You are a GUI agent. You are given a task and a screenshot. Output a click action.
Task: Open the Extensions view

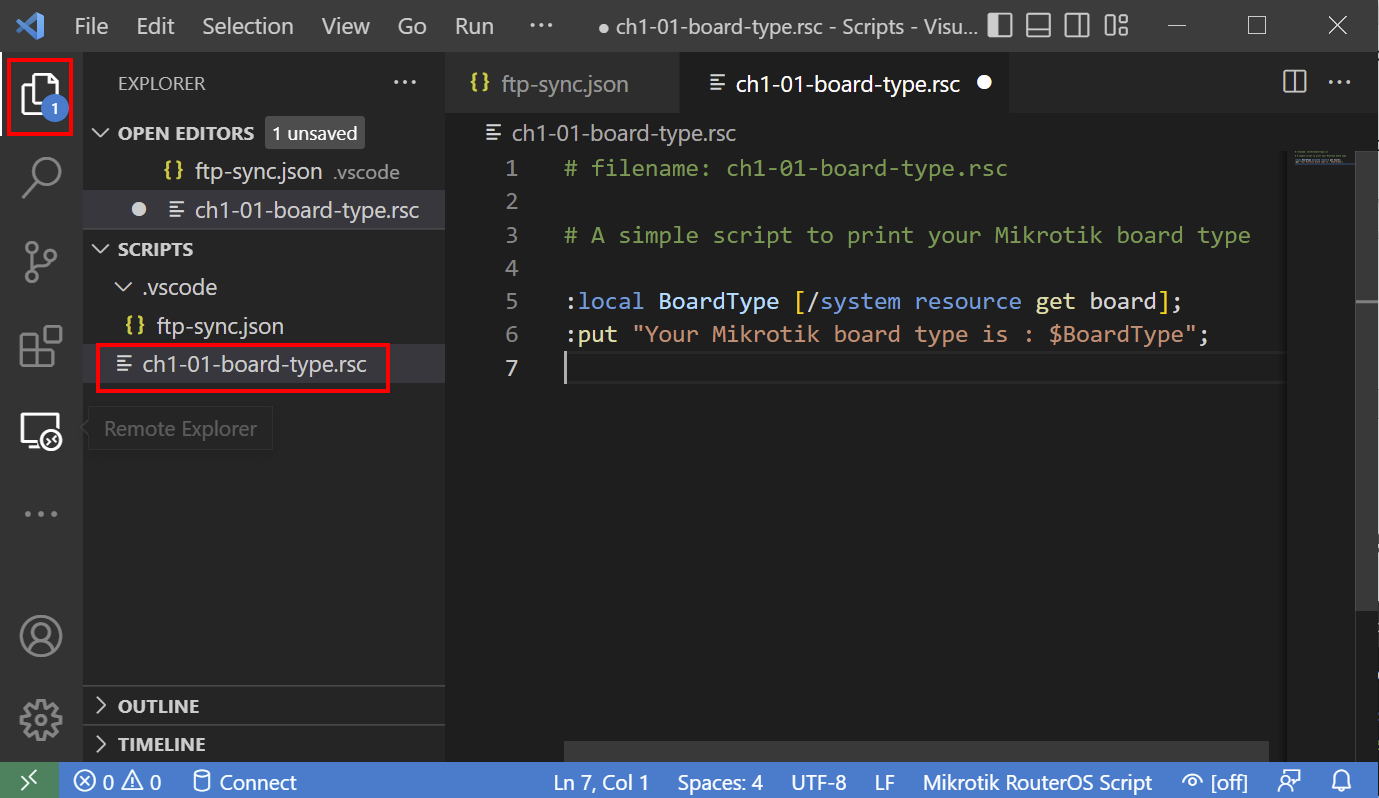click(41, 347)
